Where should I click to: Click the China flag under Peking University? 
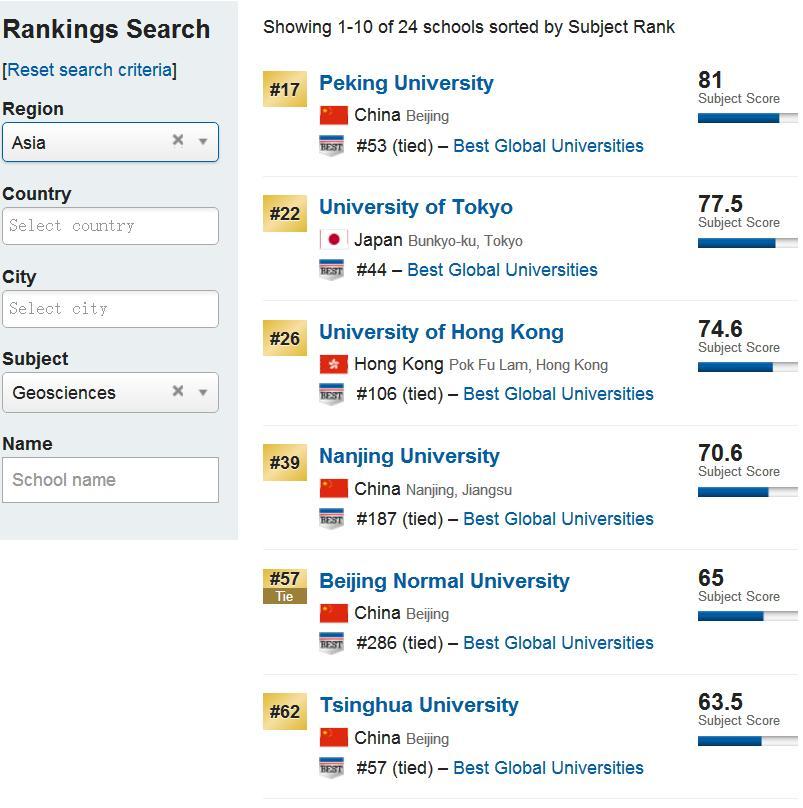tap(333, 116)
